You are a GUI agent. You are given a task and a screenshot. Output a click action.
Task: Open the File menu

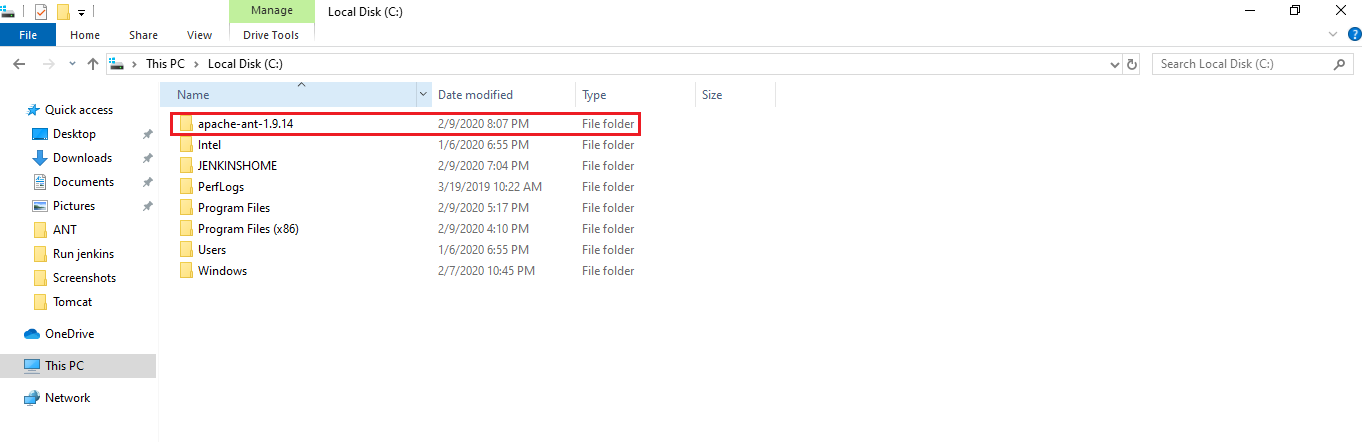point(28,35)
